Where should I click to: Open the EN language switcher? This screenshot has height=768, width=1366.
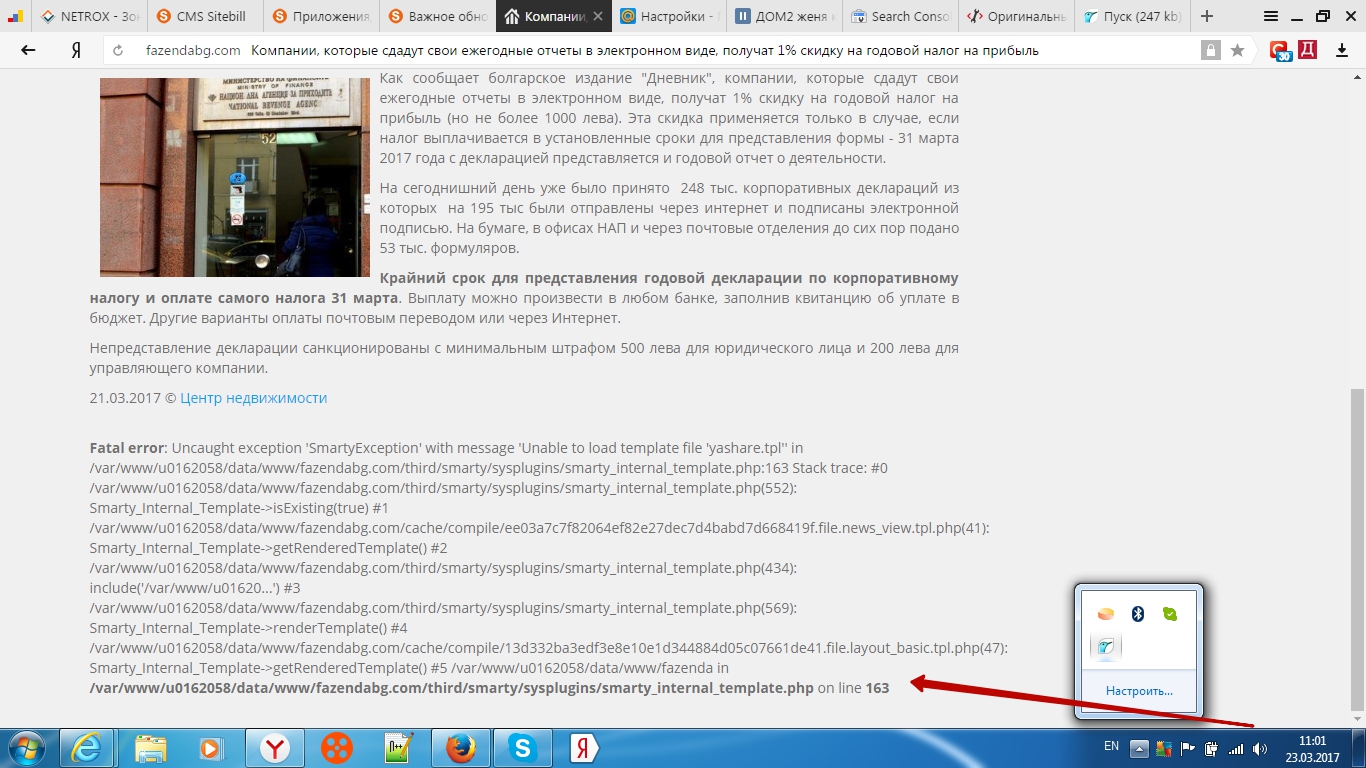1111,746
